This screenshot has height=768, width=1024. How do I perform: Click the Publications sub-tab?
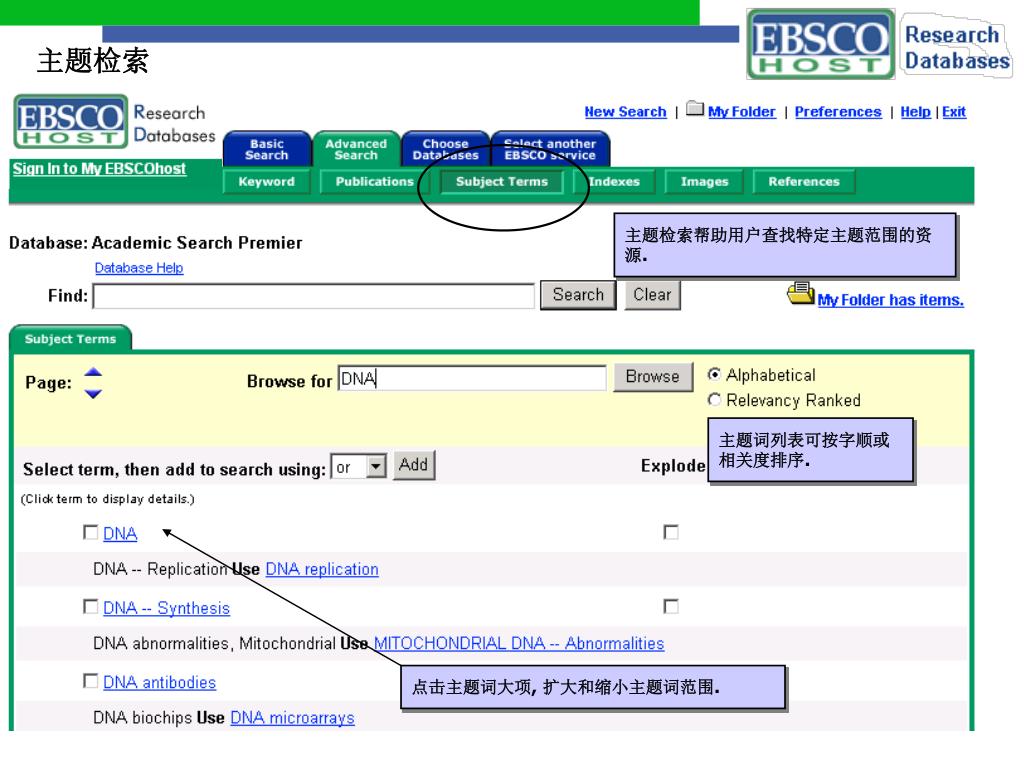(374, 182)
